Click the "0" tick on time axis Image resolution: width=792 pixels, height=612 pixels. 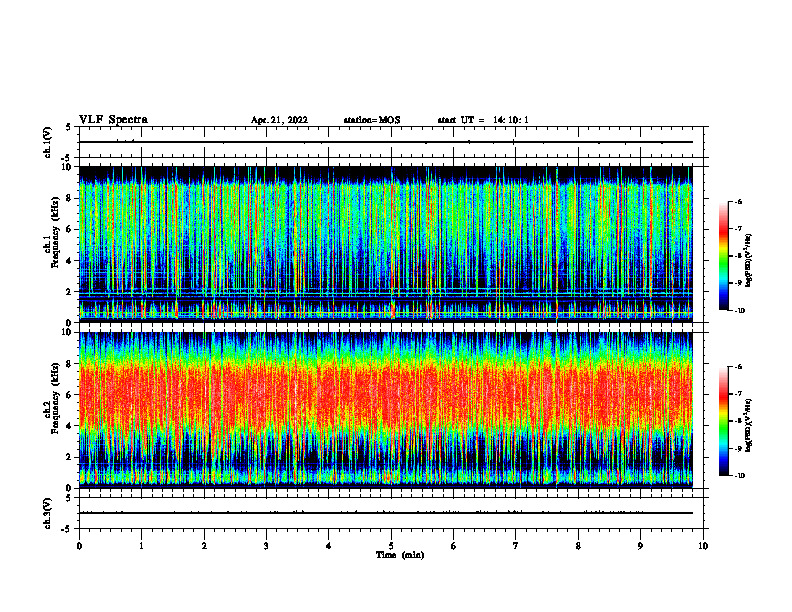click(x=79, y=546)
